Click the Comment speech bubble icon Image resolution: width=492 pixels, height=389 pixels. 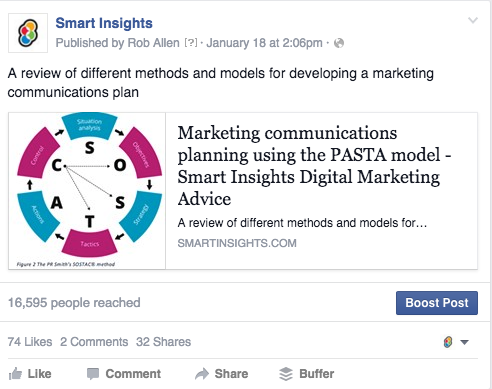pos(93,374)
